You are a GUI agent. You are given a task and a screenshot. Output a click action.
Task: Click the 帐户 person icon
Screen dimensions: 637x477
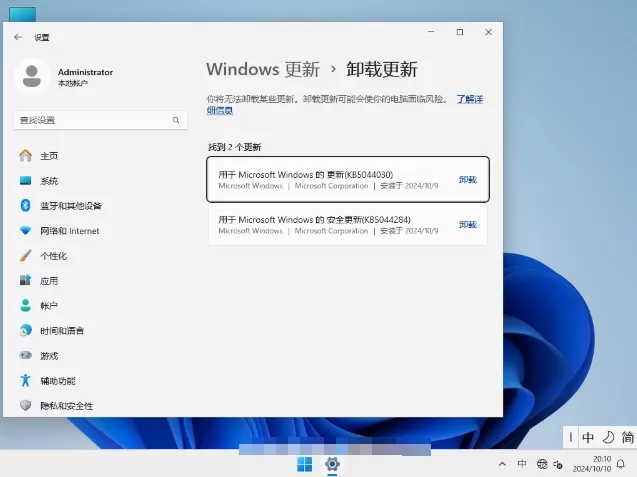(25, 306)
